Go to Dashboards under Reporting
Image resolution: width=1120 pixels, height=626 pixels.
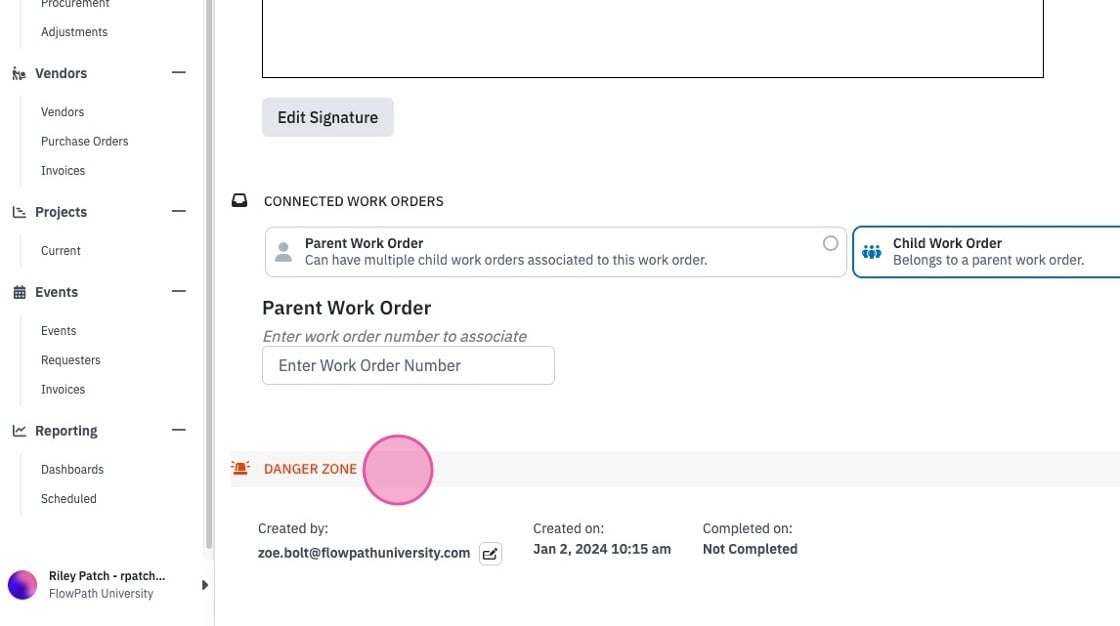[72, 470]
